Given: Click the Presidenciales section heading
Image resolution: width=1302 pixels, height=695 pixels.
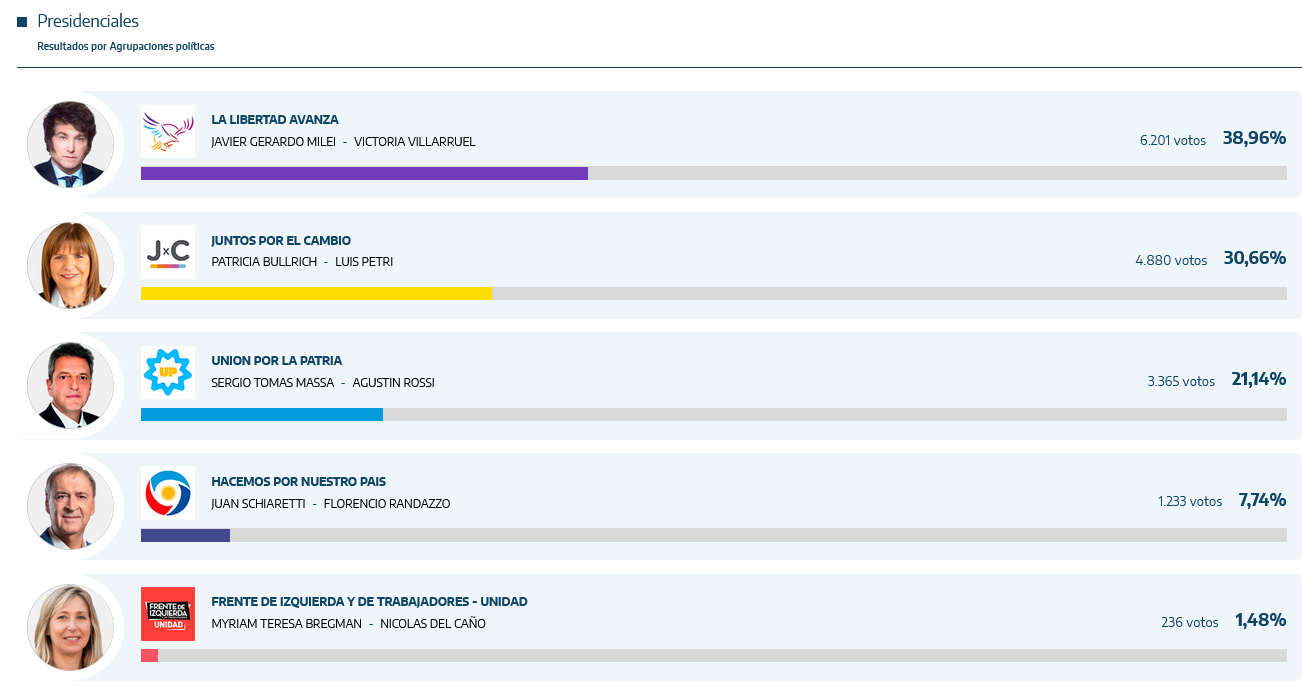Looking at the screenshot, I should (88, 21).
